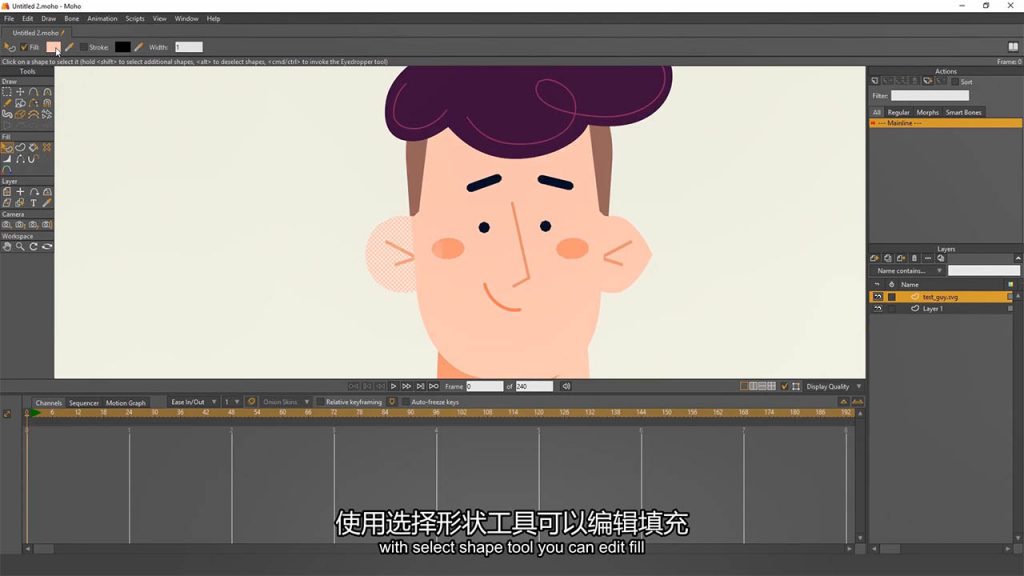Select the Zoom magnifier workspace tool
The height and width of the screenshot is (576, 1024).
(20, 246)
